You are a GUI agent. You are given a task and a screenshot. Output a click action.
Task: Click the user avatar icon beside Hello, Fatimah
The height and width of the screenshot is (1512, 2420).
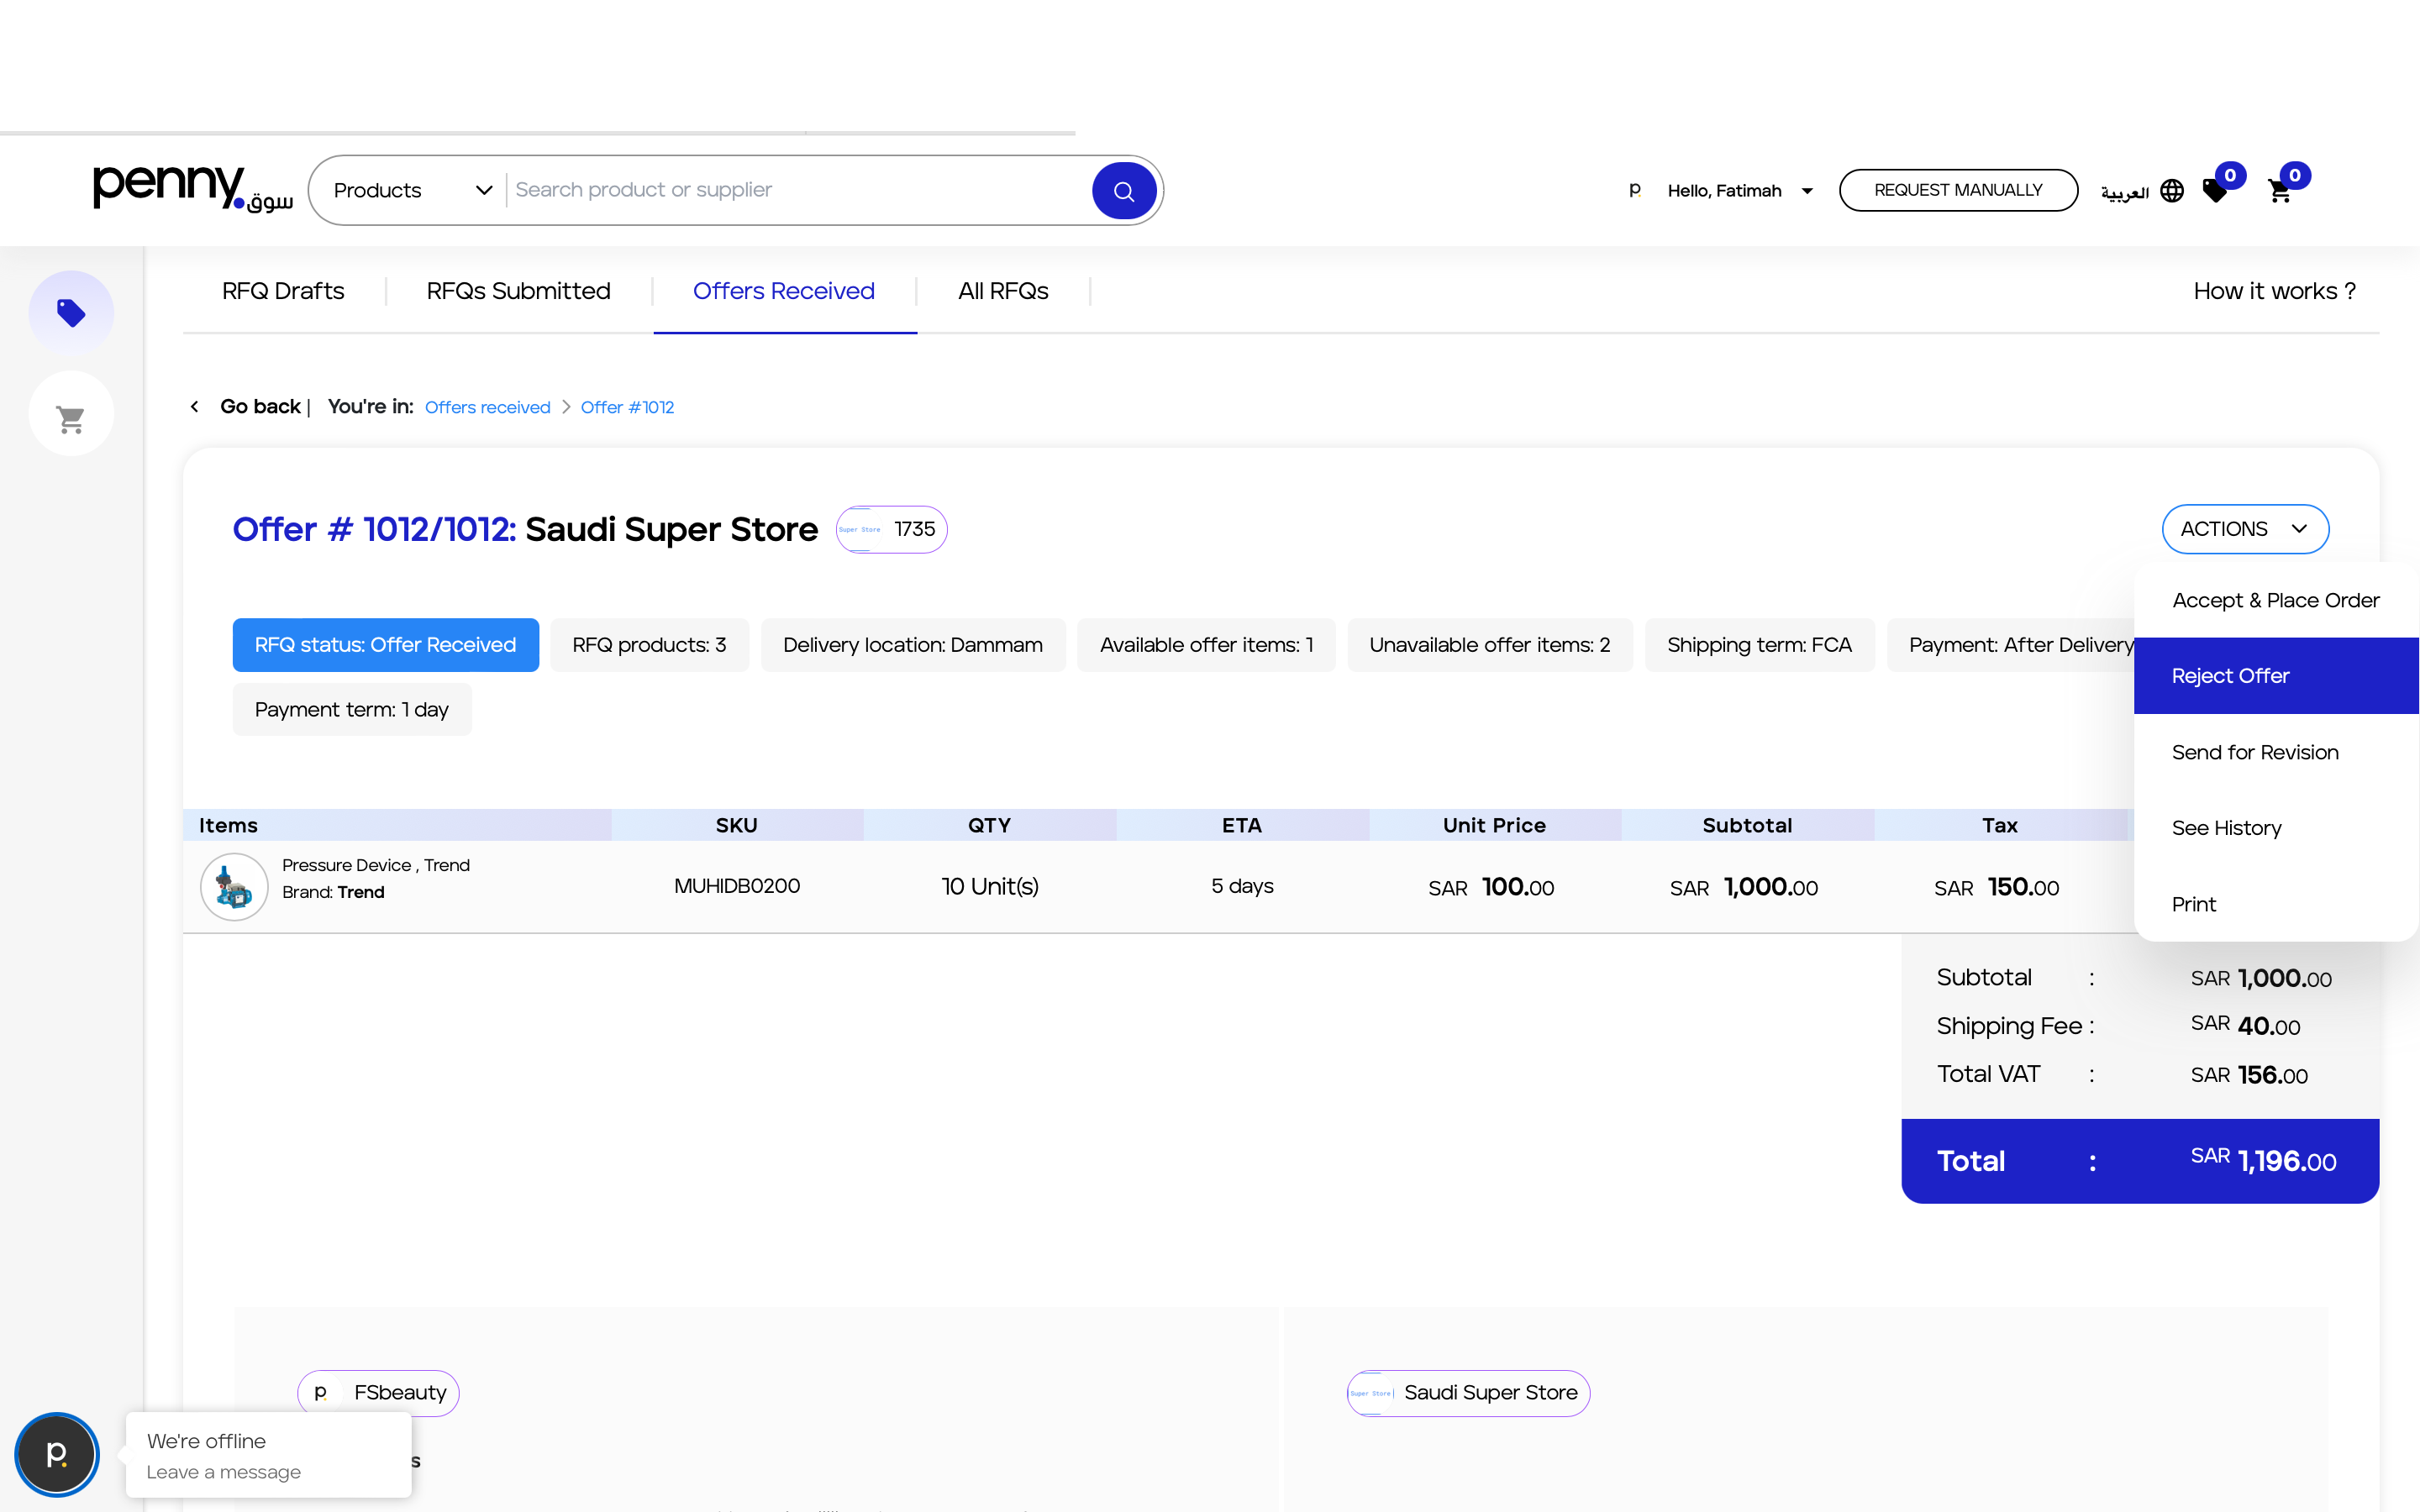(x=1635, y=190)
